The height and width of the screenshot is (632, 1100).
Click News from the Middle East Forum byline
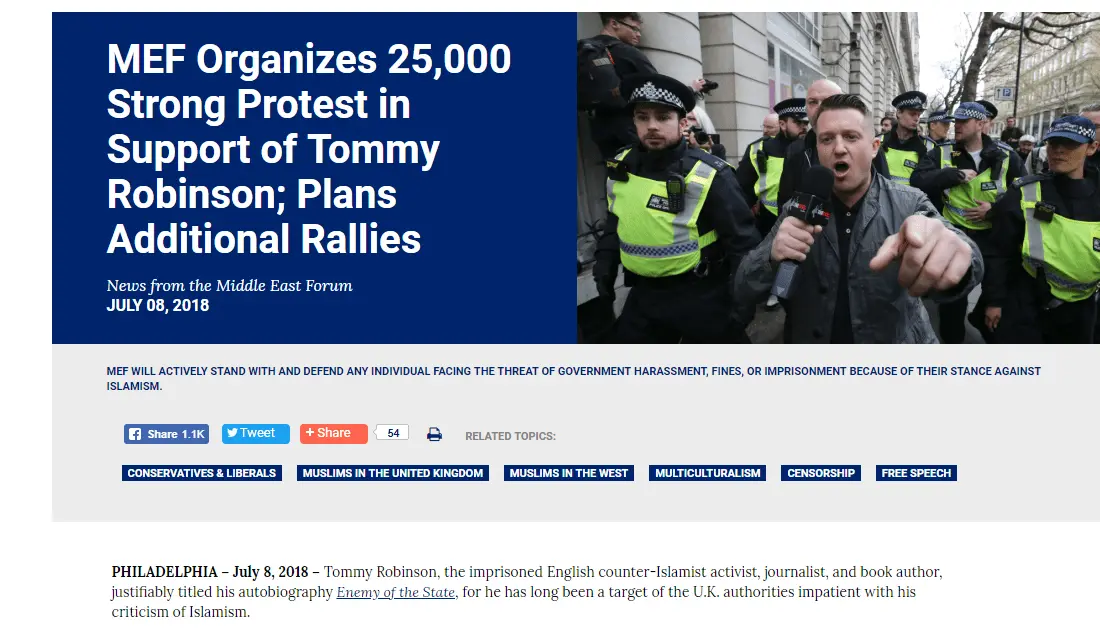point(229,286)
